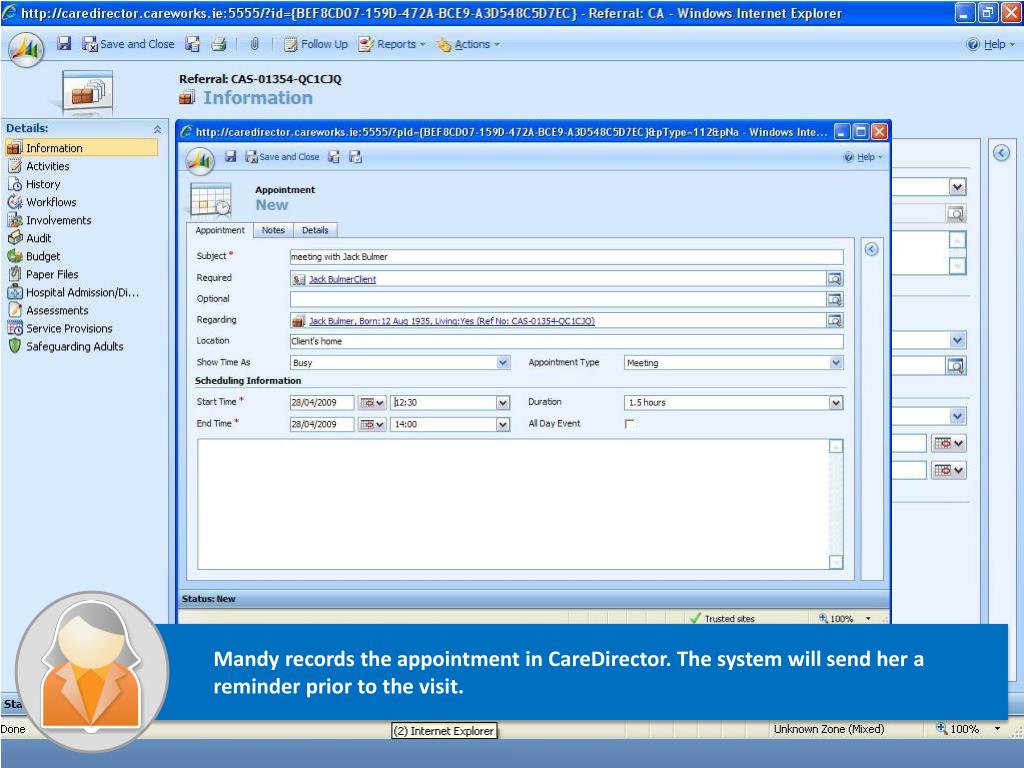Click the Activities icon in the Details list

pyautogui.click(x=15, y=166)
